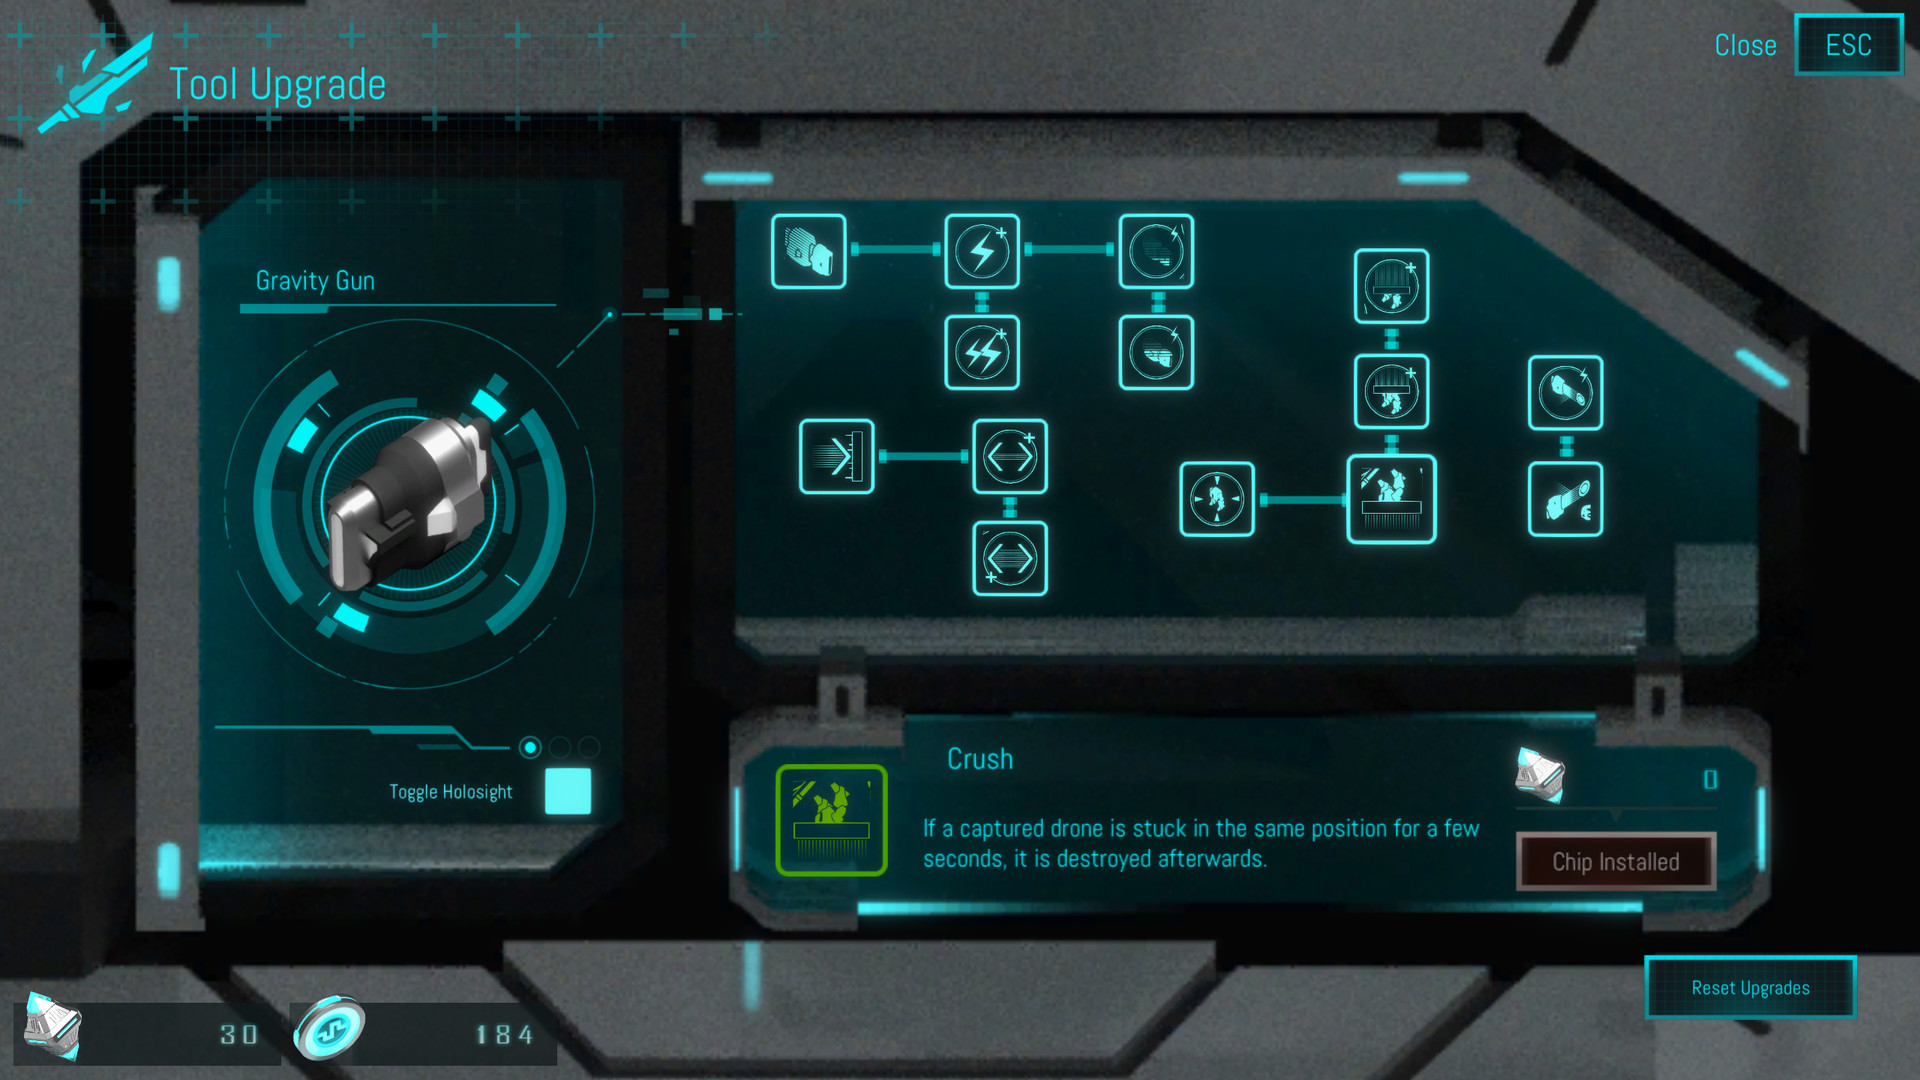Close the Tool Upgrade screen
1920x1080 pixels.
click(x=1743, y=45)
